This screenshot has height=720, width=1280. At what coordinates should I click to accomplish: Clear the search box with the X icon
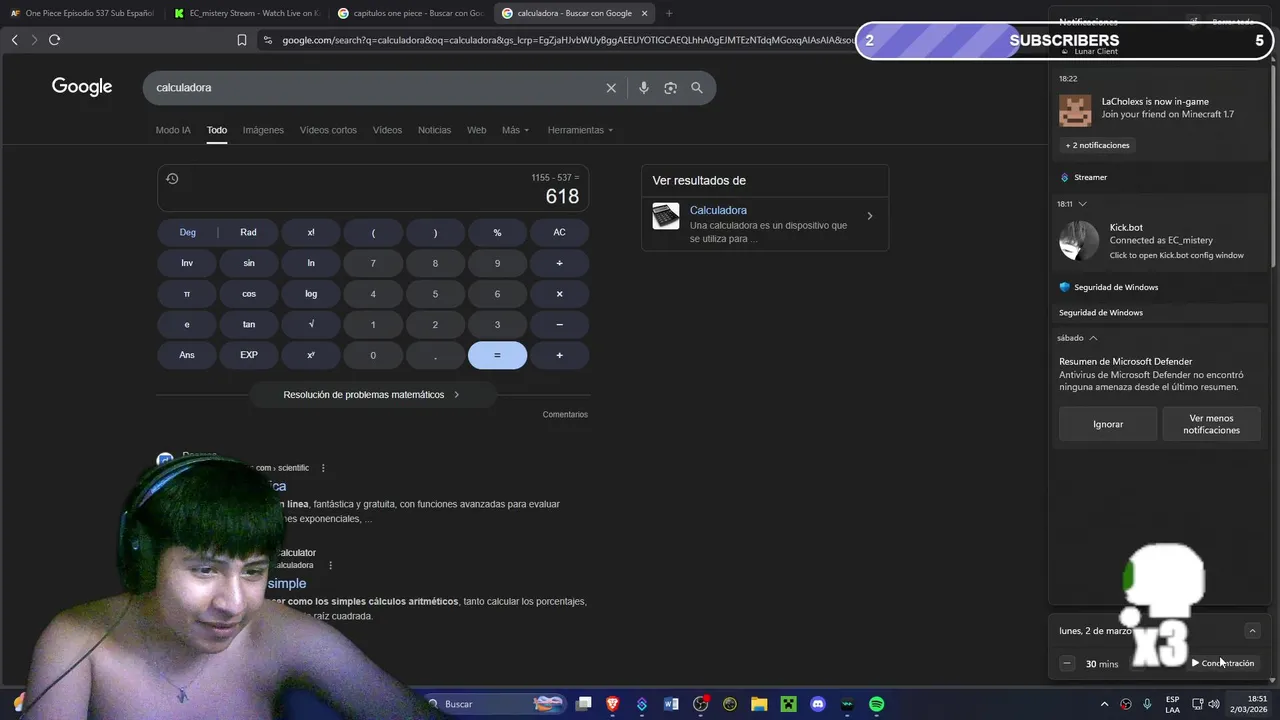611,88
